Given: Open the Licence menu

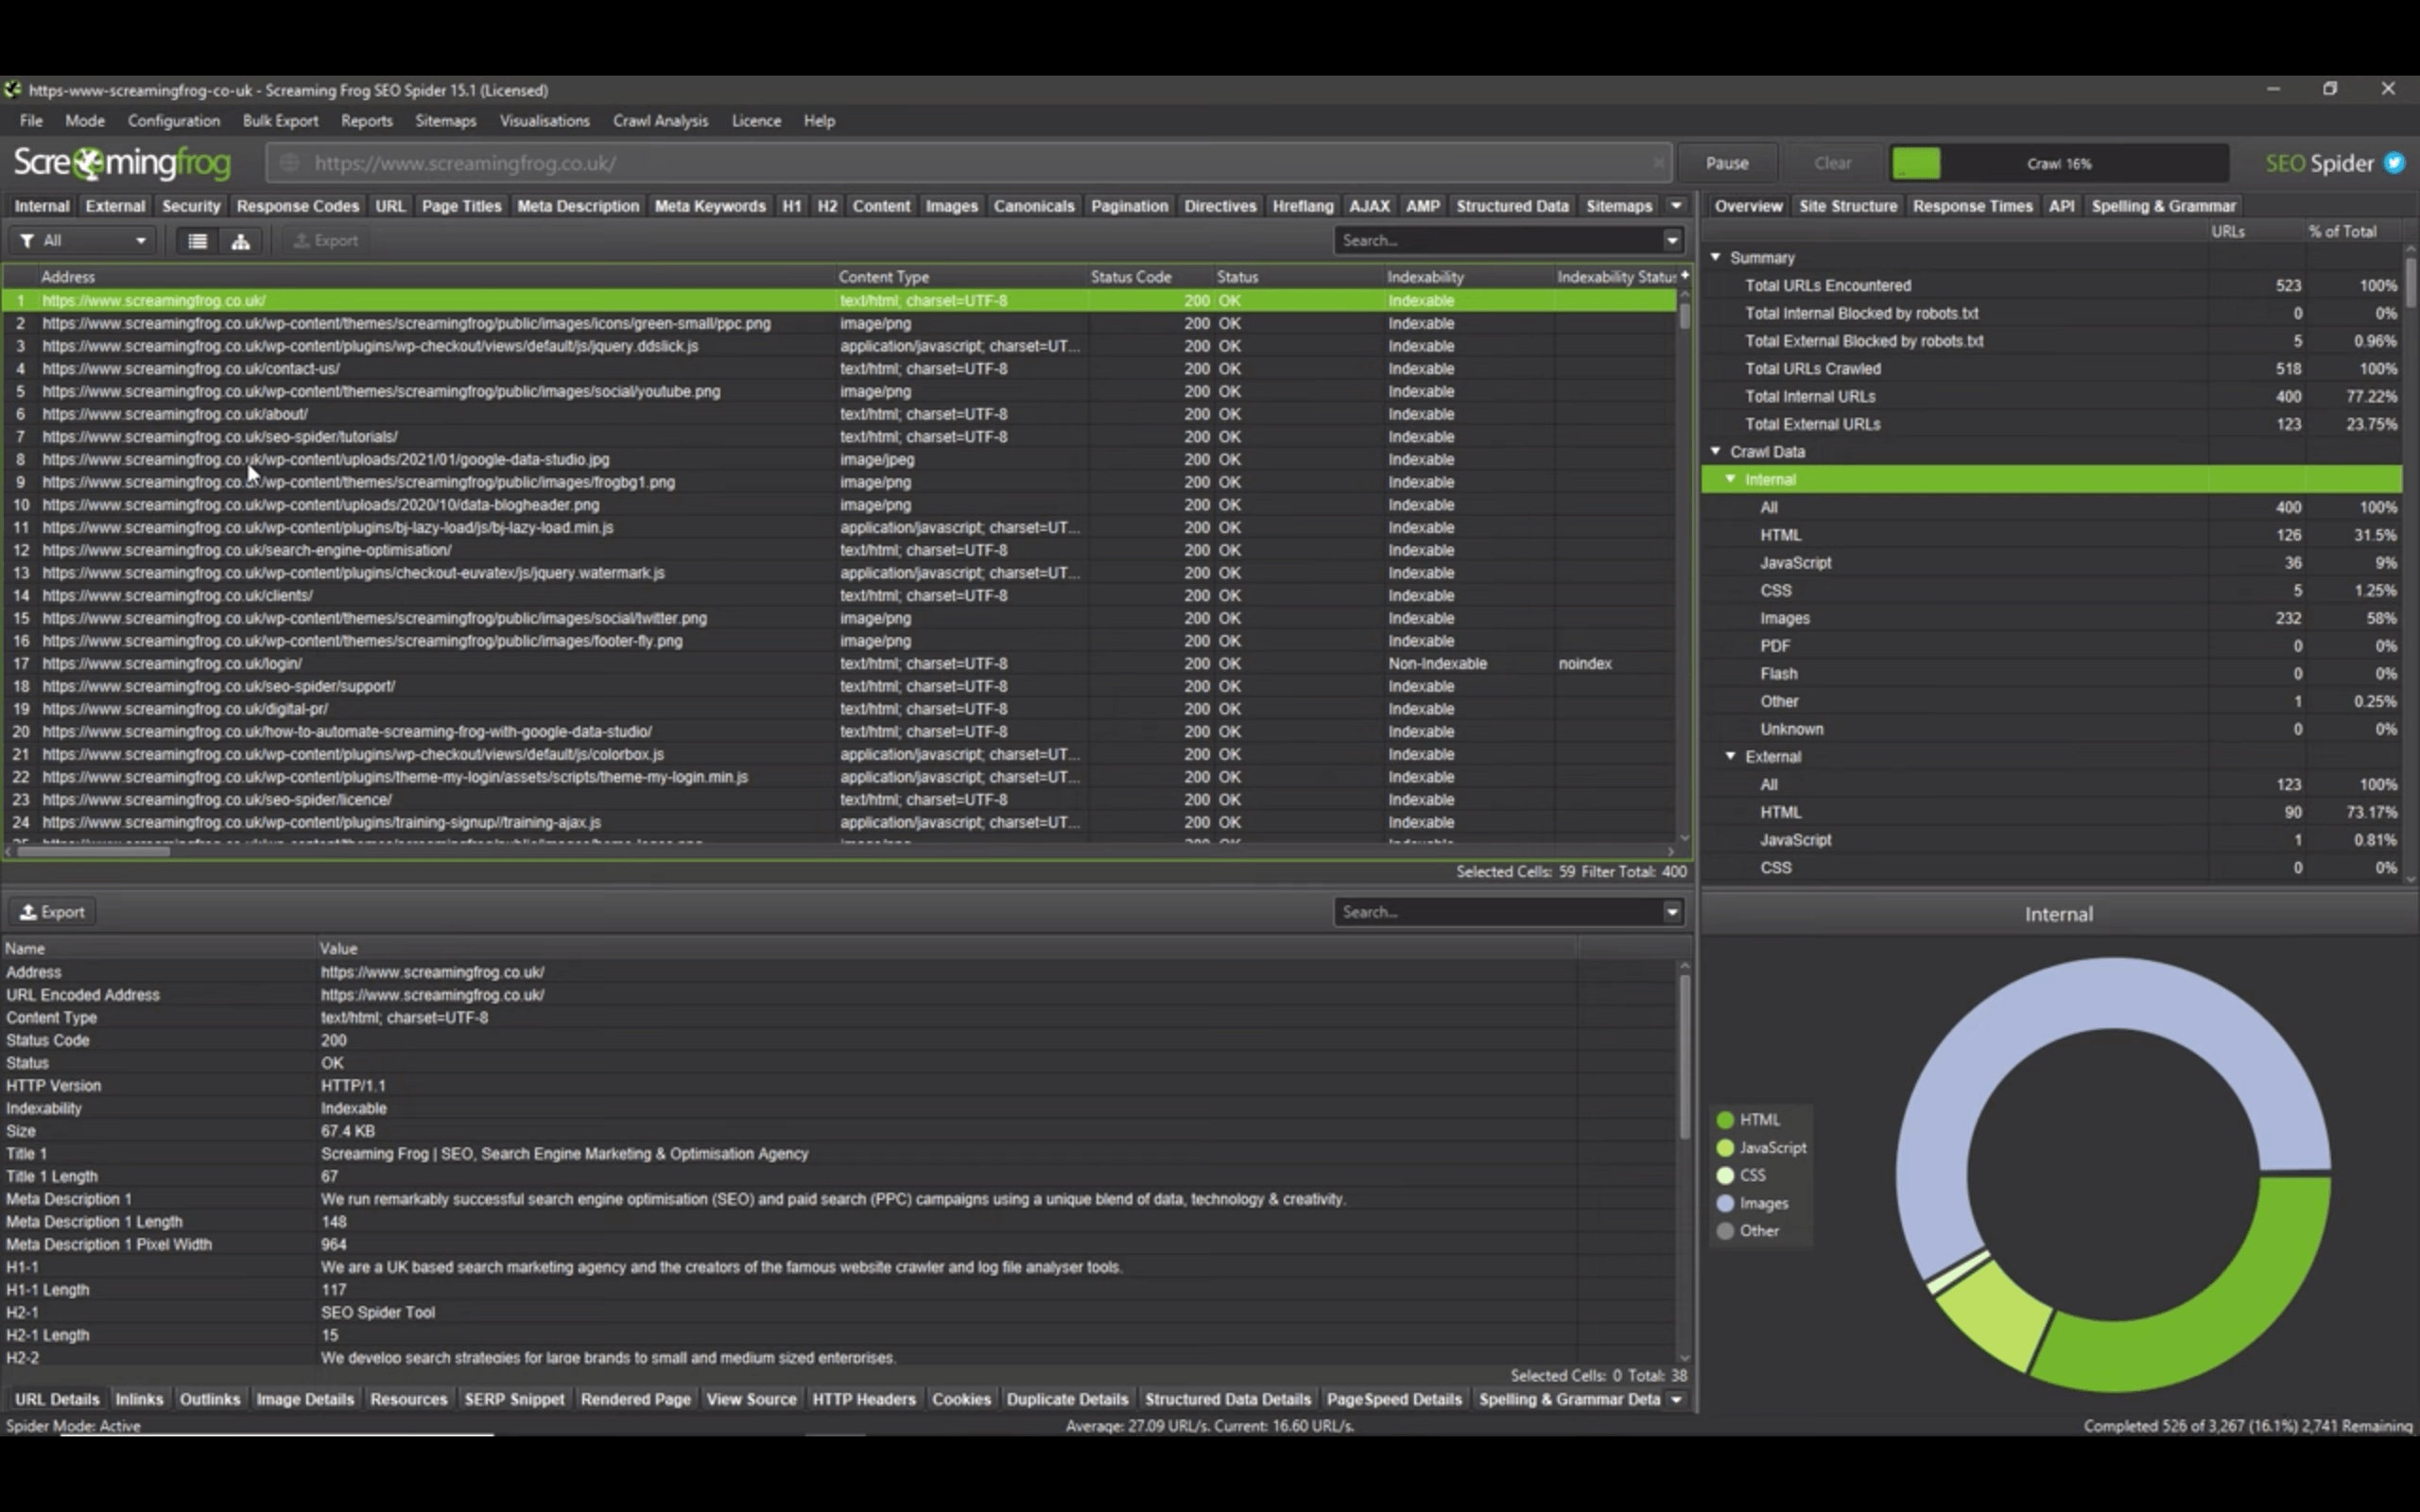Looking at the screenshot, I should click(756, 120).
